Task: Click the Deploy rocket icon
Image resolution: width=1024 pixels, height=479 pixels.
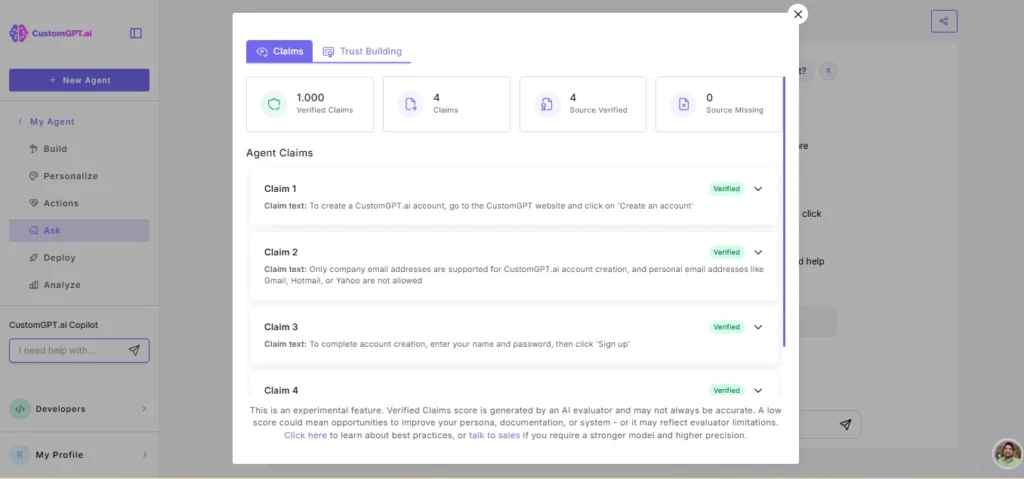Action: click(x=34, y=258)
